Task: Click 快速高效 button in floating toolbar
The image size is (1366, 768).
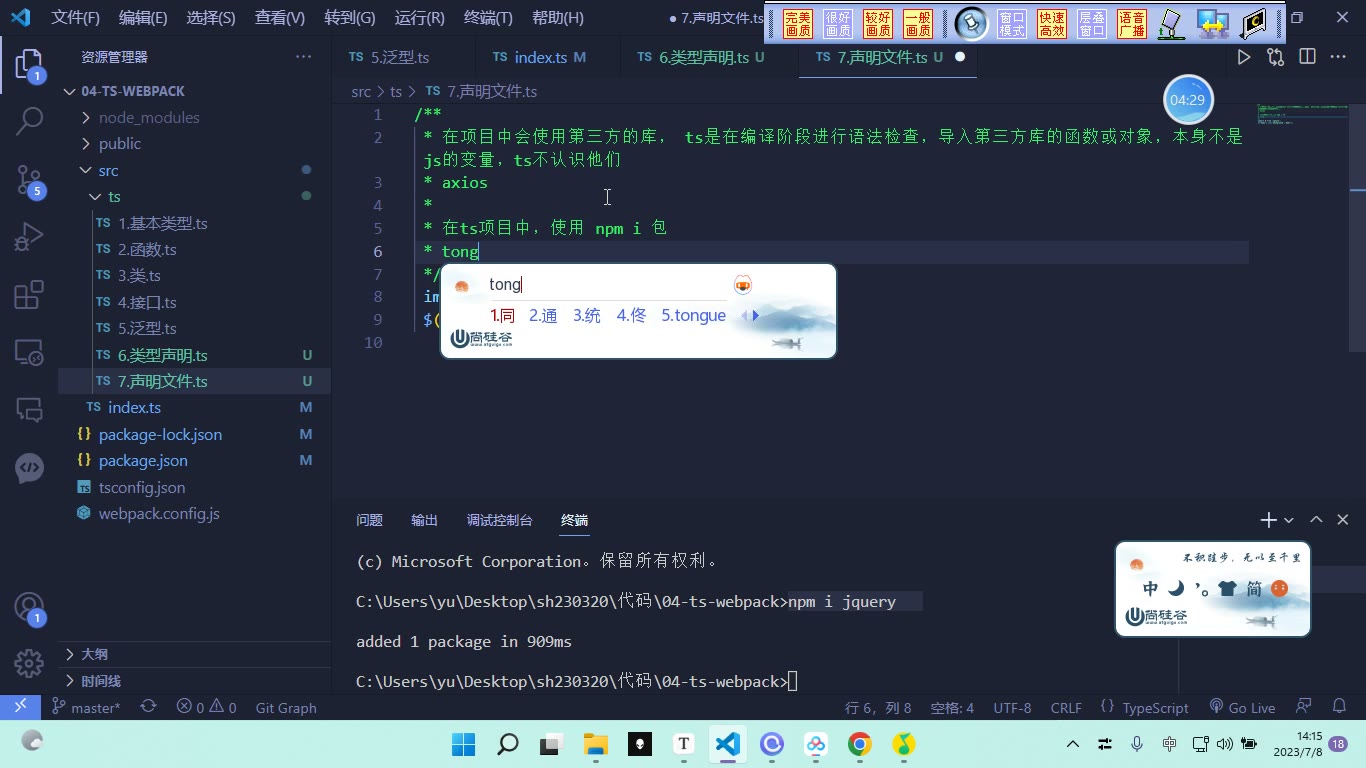Action: click(x=1051, y=24)
